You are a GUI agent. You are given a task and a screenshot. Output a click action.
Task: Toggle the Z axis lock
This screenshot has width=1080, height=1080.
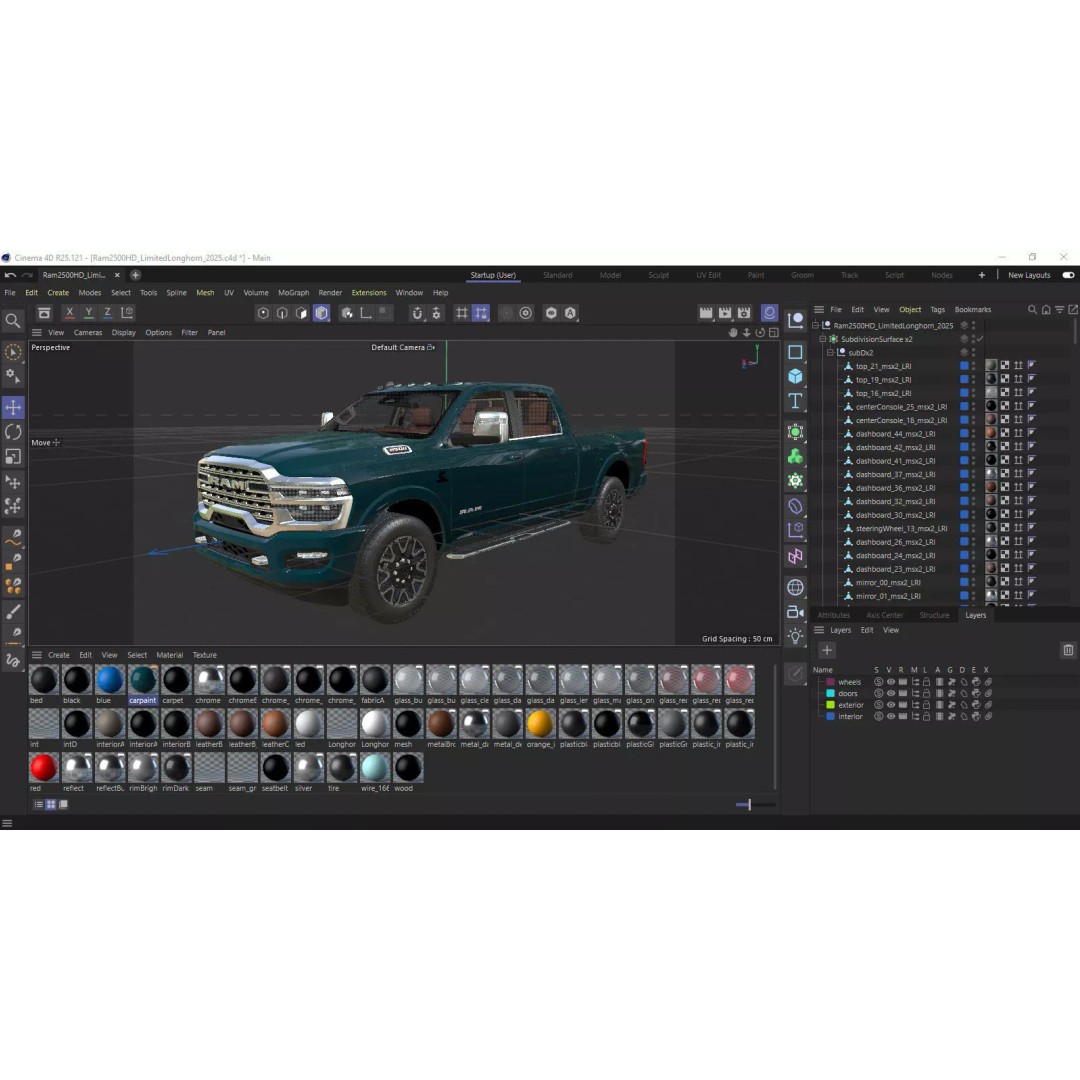(107, 313)
